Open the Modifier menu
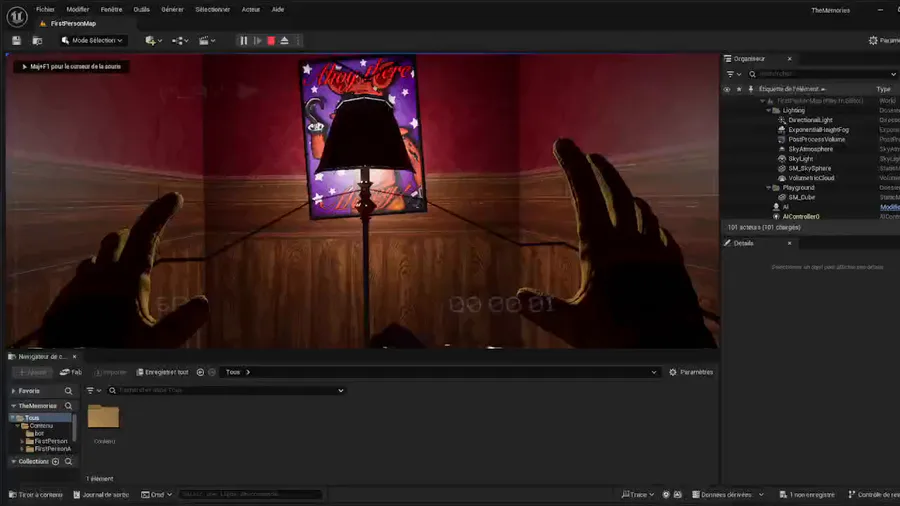 (x=77, y=10)
